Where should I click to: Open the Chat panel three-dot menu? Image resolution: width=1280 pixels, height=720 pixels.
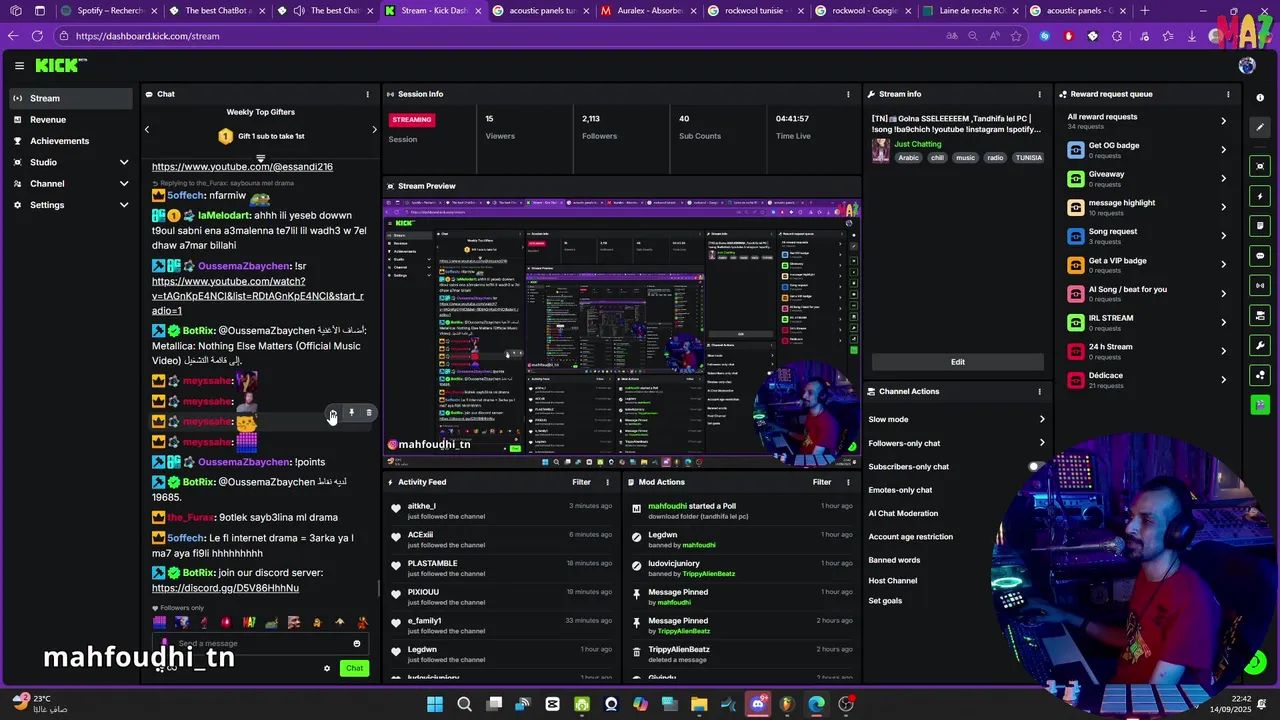point(367,94)
